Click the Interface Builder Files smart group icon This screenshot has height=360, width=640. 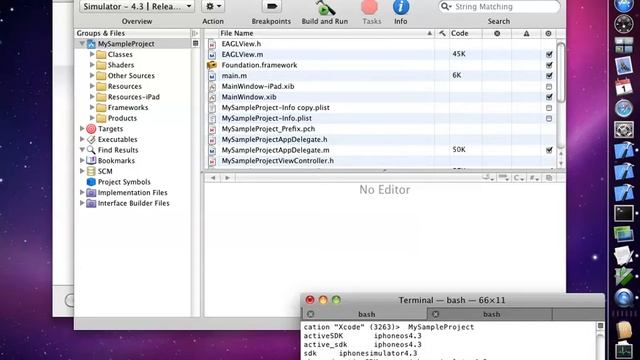[x=91, y=203]
